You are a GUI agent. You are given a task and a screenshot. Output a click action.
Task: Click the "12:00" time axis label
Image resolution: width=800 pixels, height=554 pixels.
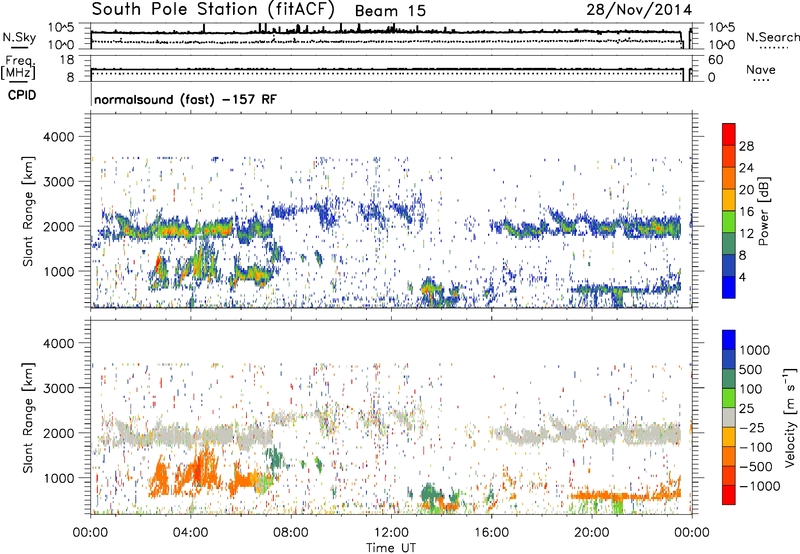point(391,532)
